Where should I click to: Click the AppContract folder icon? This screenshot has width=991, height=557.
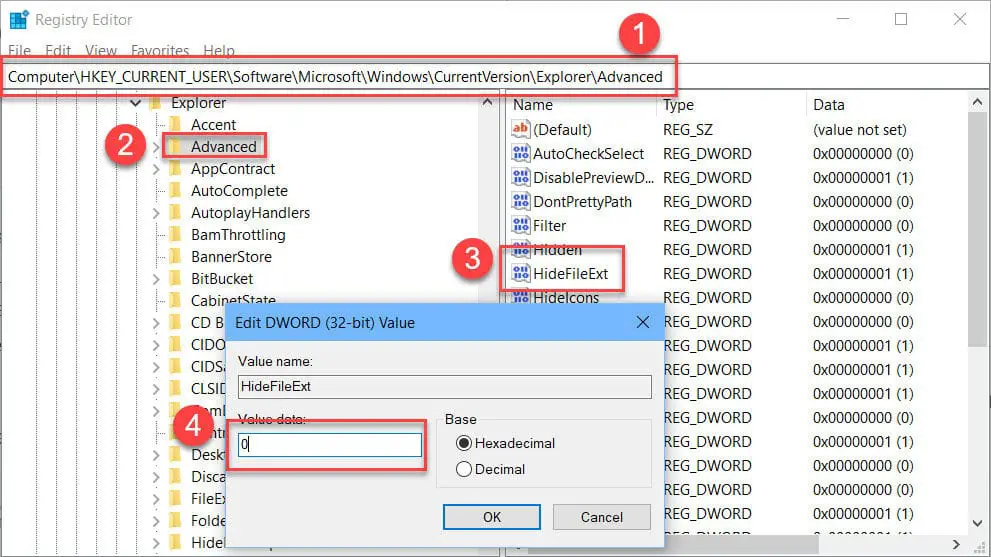(x=176, y=169)
